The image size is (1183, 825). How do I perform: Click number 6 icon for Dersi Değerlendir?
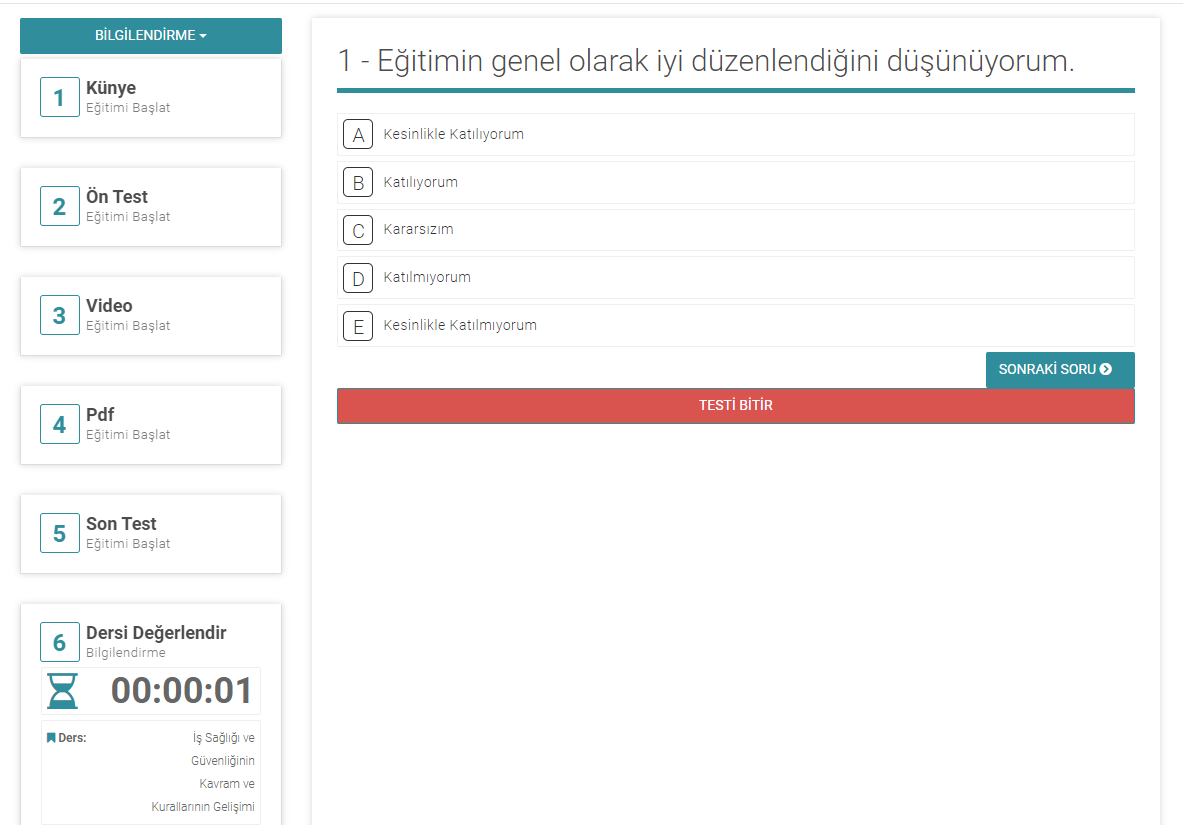(x=59, y=642)
